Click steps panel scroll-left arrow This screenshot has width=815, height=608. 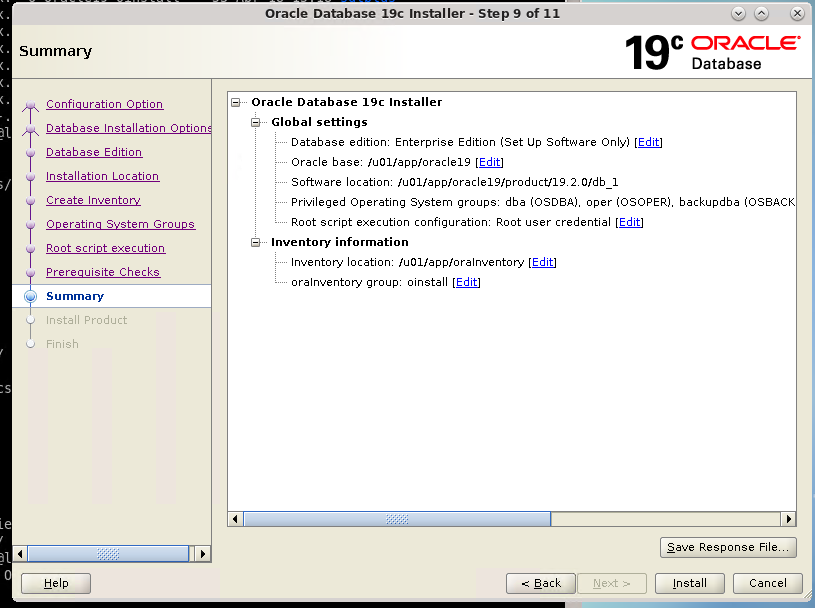click(x=20, y=554)
